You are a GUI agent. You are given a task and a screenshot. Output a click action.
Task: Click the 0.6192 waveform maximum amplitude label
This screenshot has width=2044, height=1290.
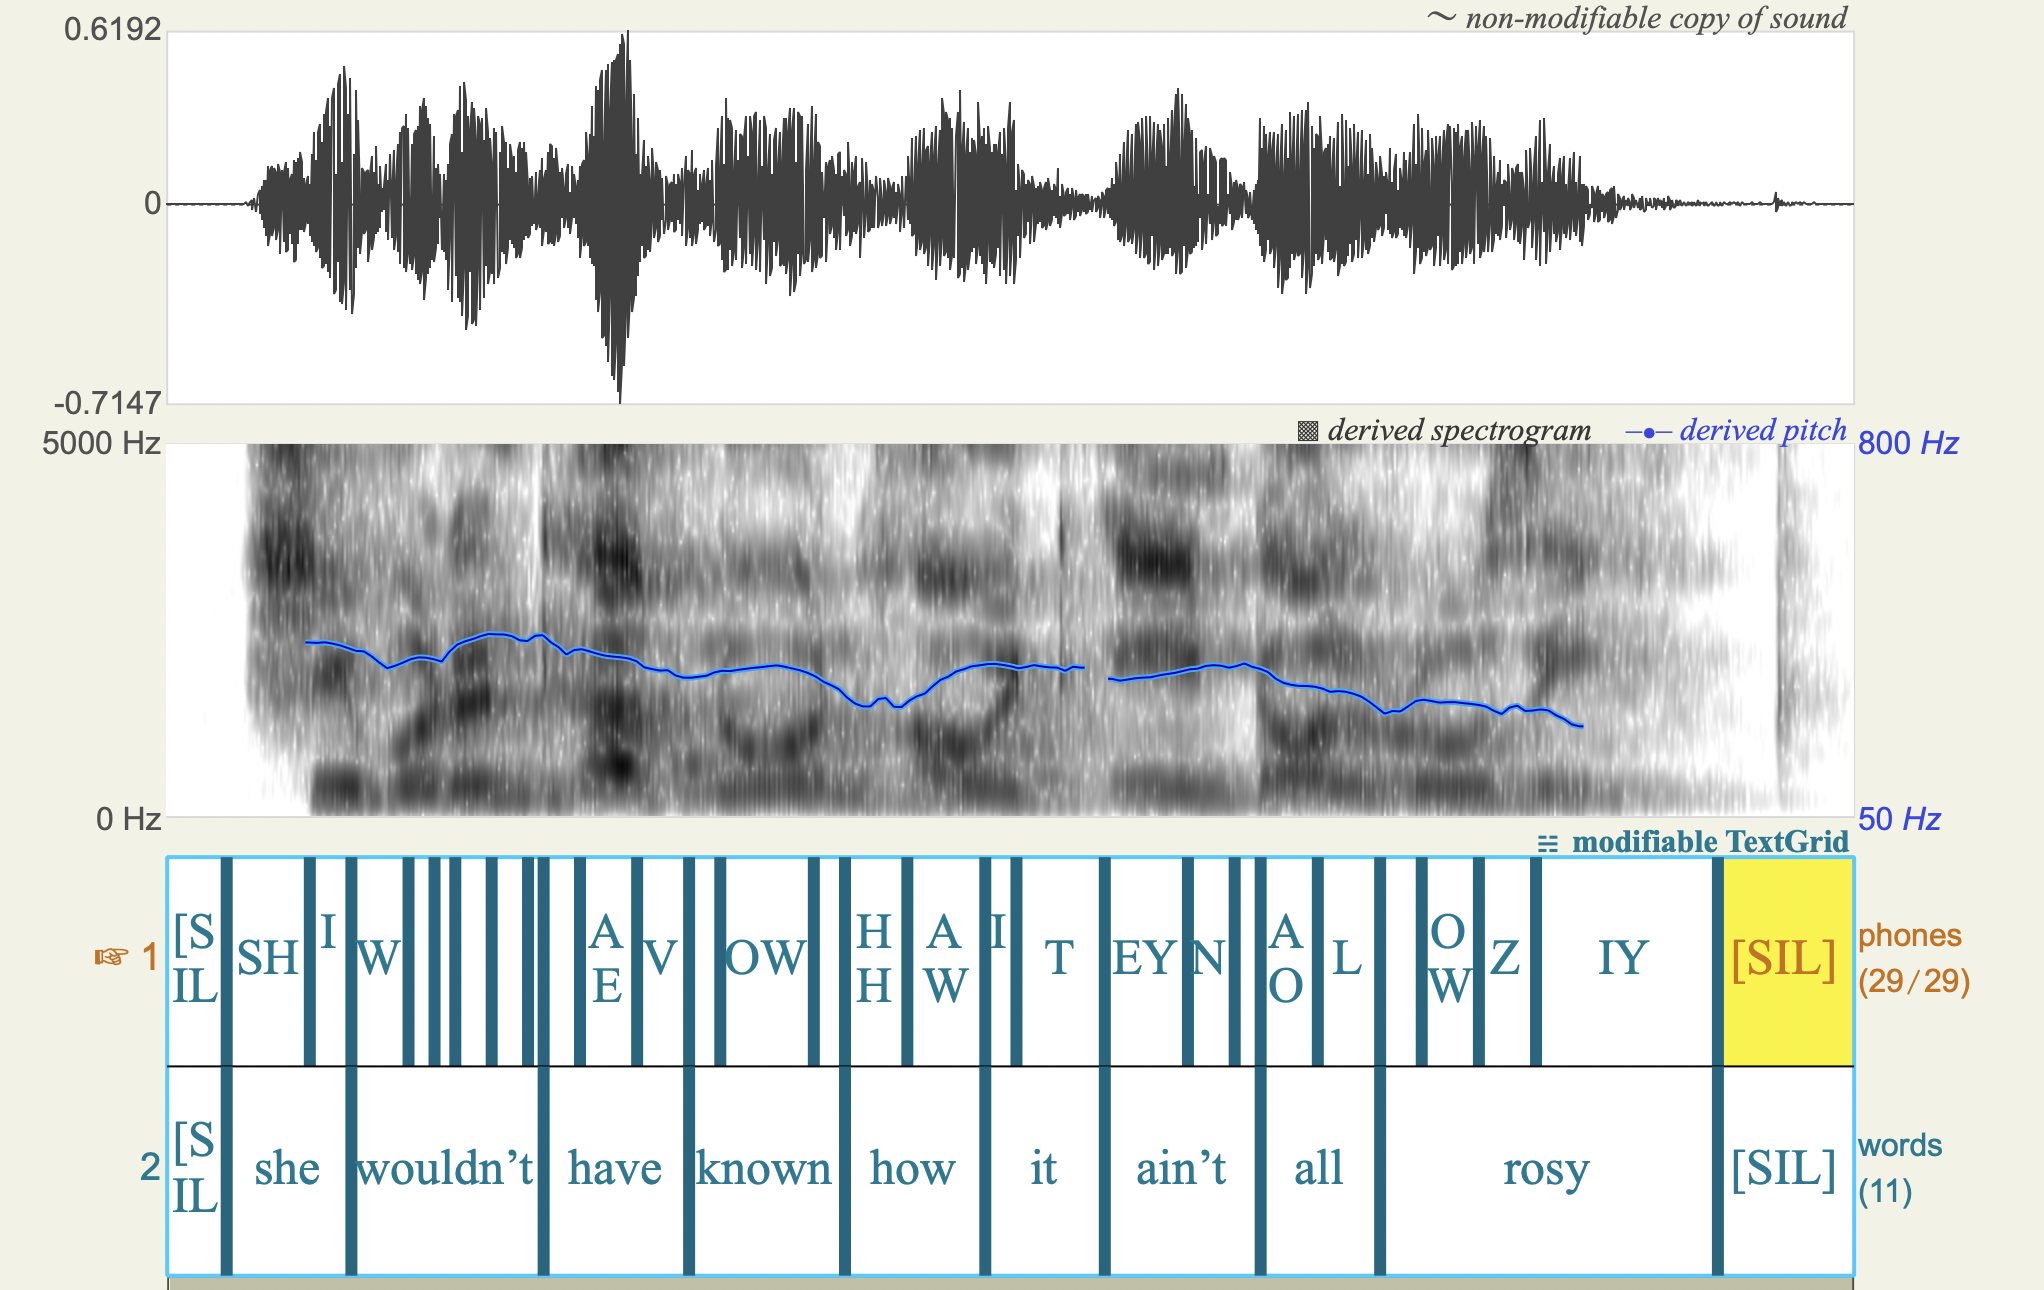point(112,29)
